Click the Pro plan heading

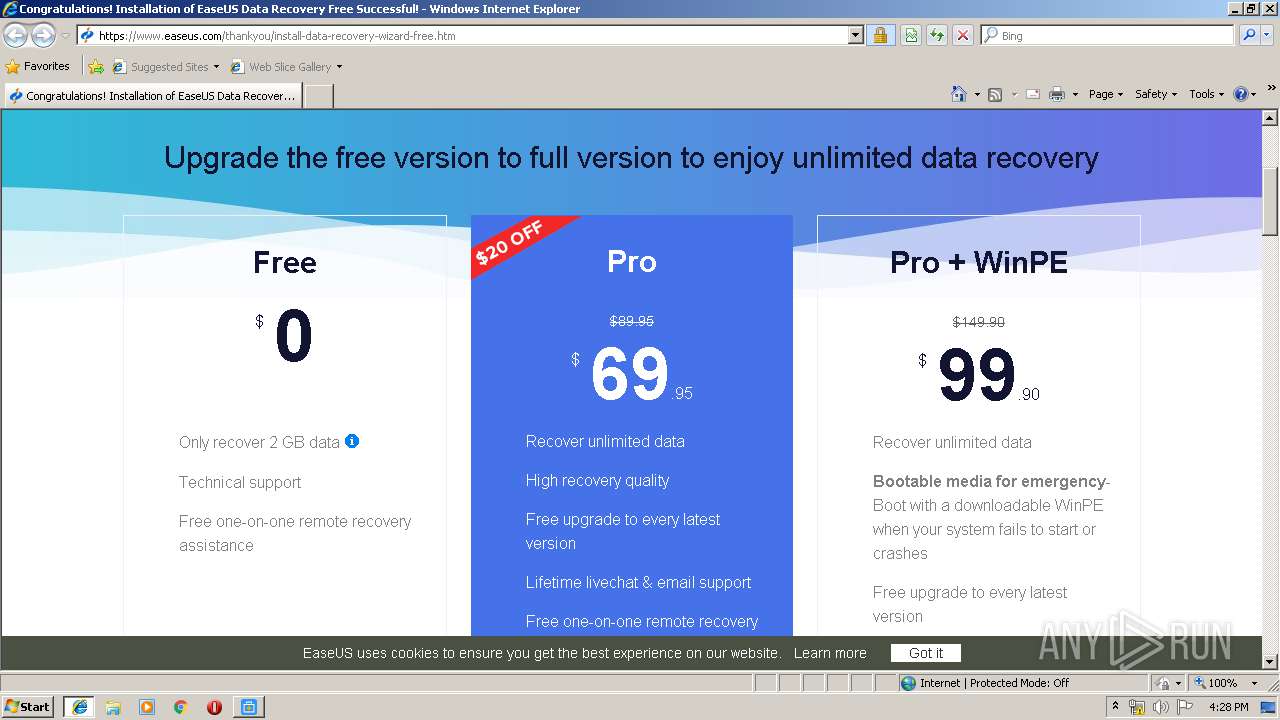(x=632, y=262)
